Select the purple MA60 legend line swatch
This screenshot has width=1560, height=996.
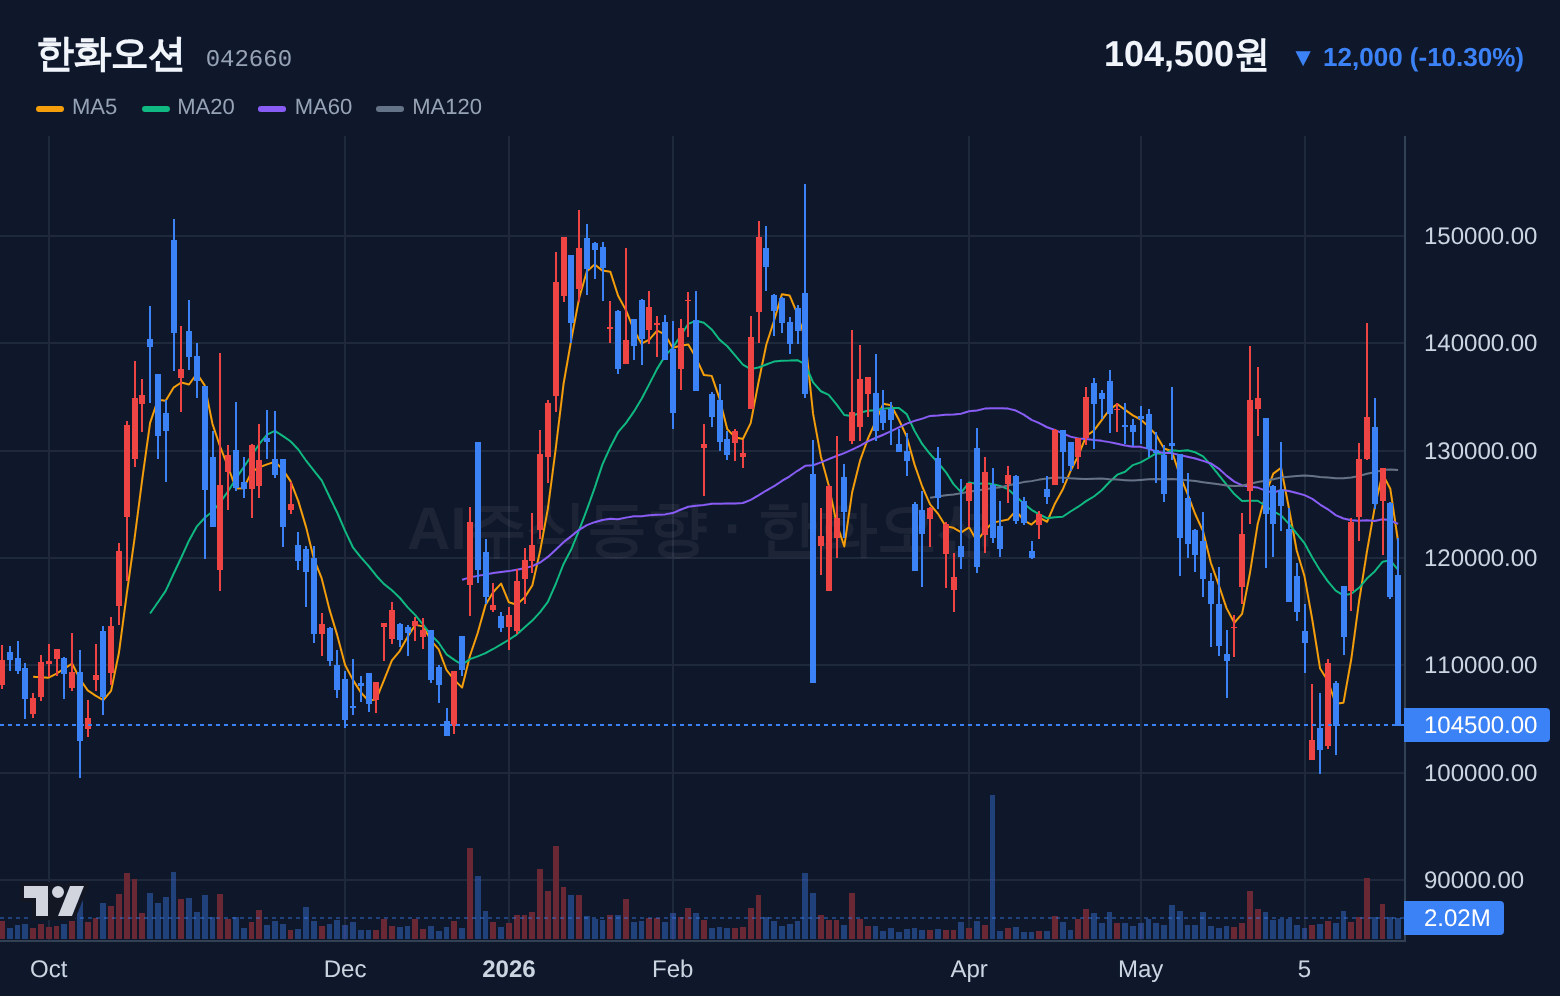click(272, 108)
